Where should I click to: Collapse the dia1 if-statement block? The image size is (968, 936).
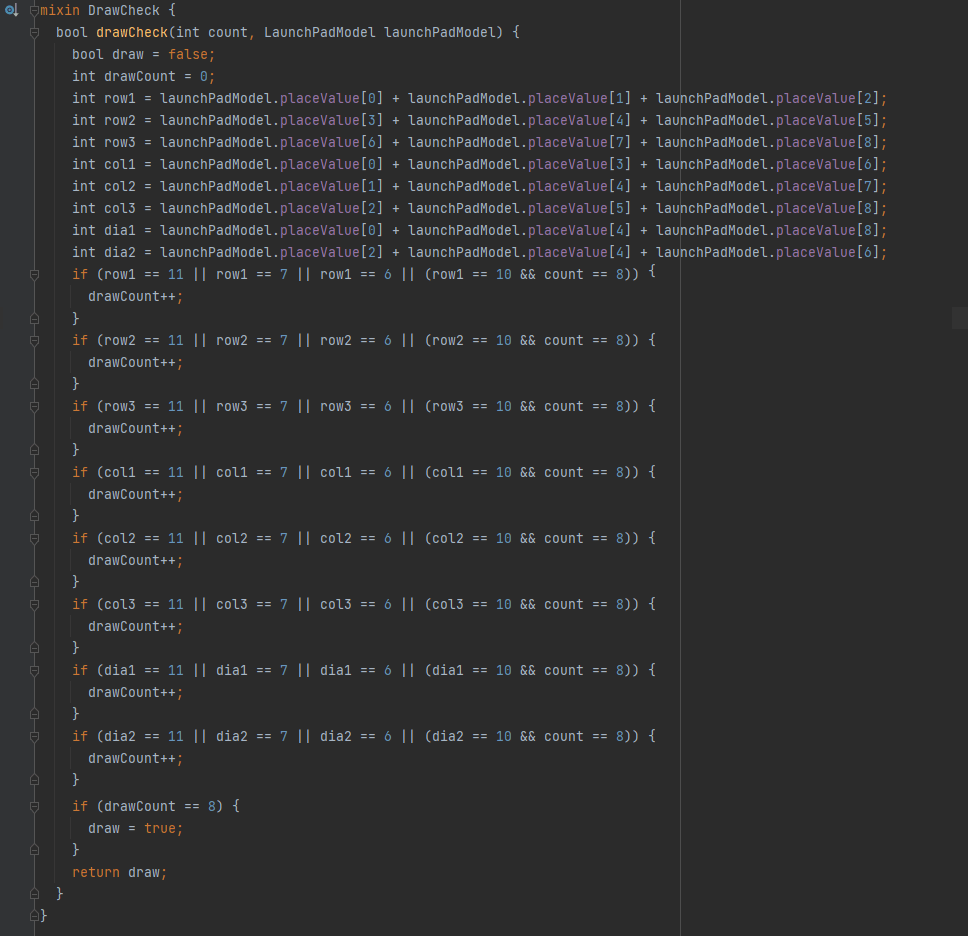pos(34,670)
